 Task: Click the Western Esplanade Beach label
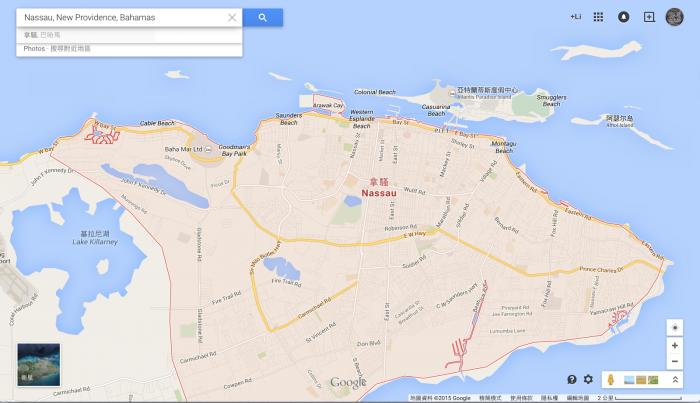(362, 119)
